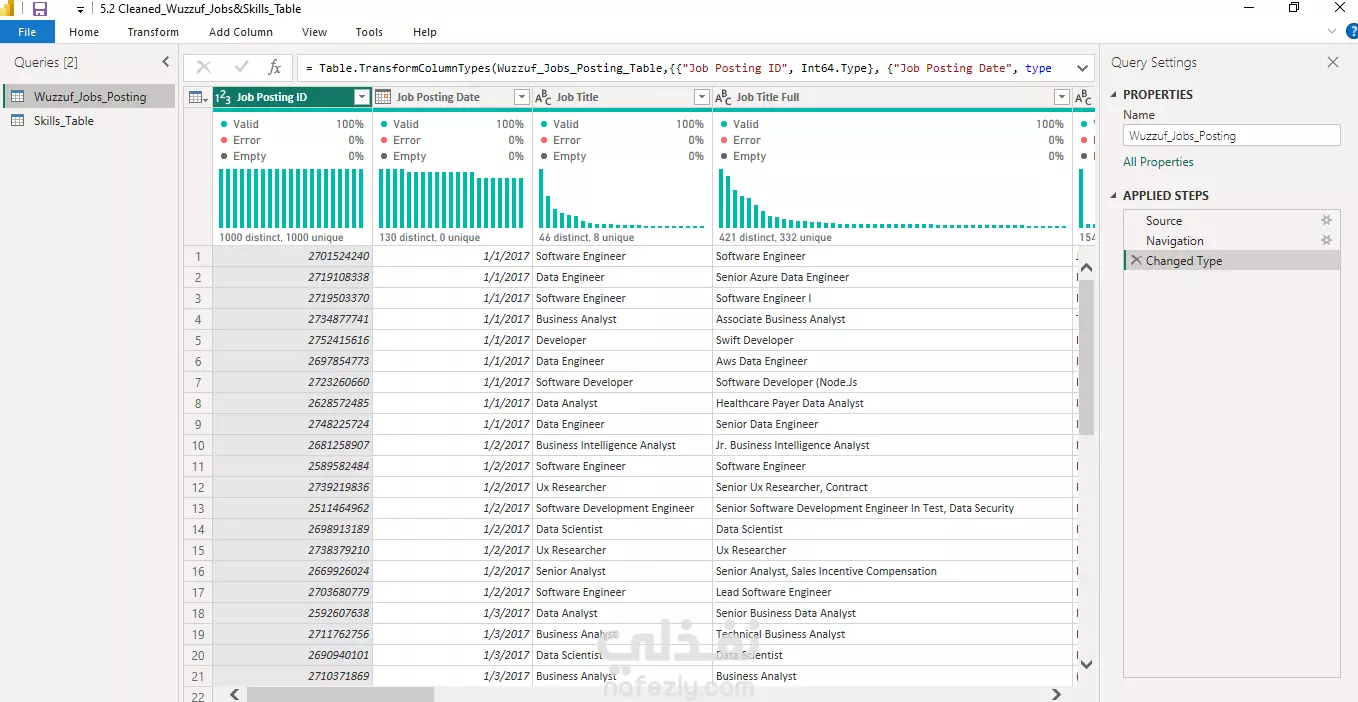Click the ABC type icon of Job Title column
This screenshot has height=702, width=1358.
[x=543, y=97]
